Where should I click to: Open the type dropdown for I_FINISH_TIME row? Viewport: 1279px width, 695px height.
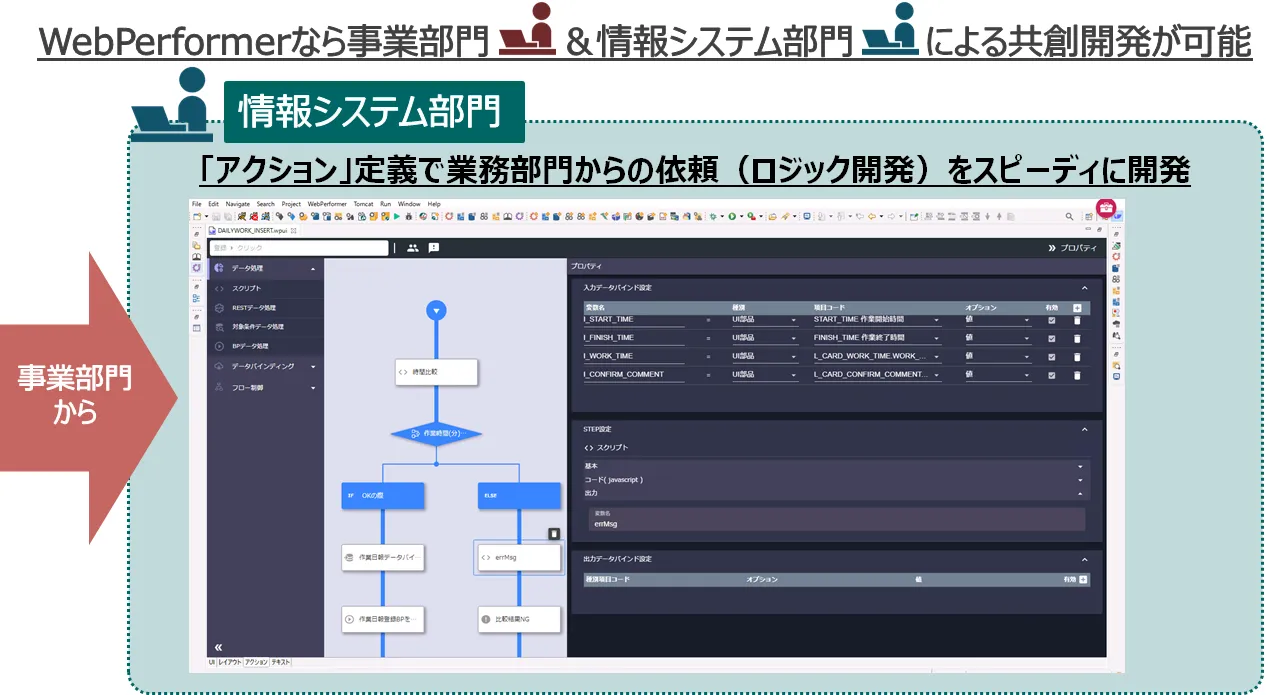pyautogui.click(x=765, y=339)
